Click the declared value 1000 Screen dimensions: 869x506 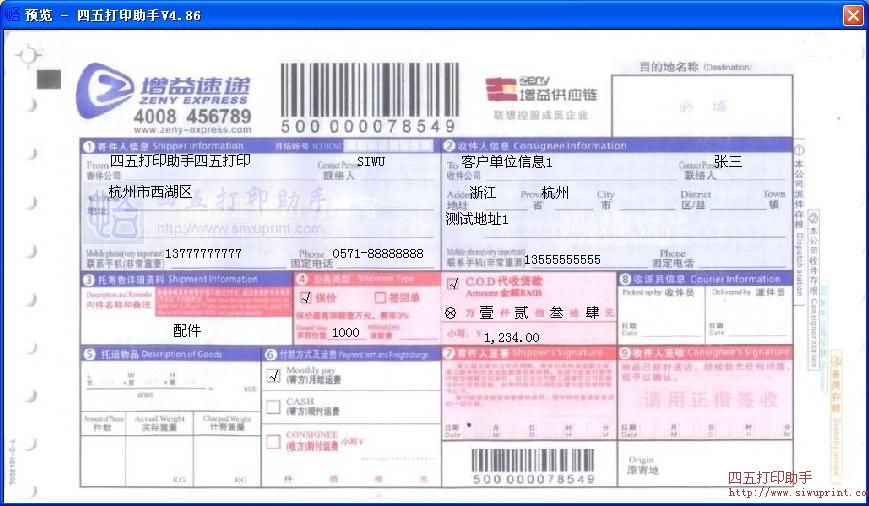[345, 333]
